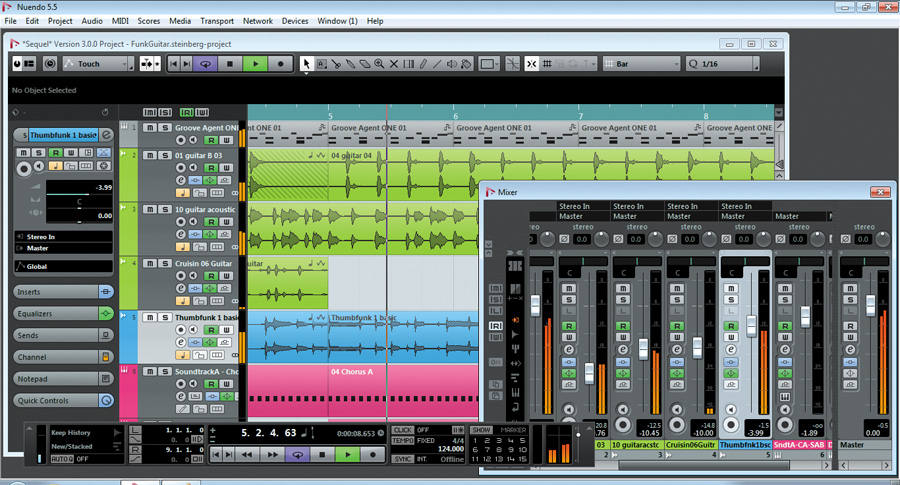Toggle the TEMPO track button
The width and height of the screenshot is (900, 485).
click(402, 441)
